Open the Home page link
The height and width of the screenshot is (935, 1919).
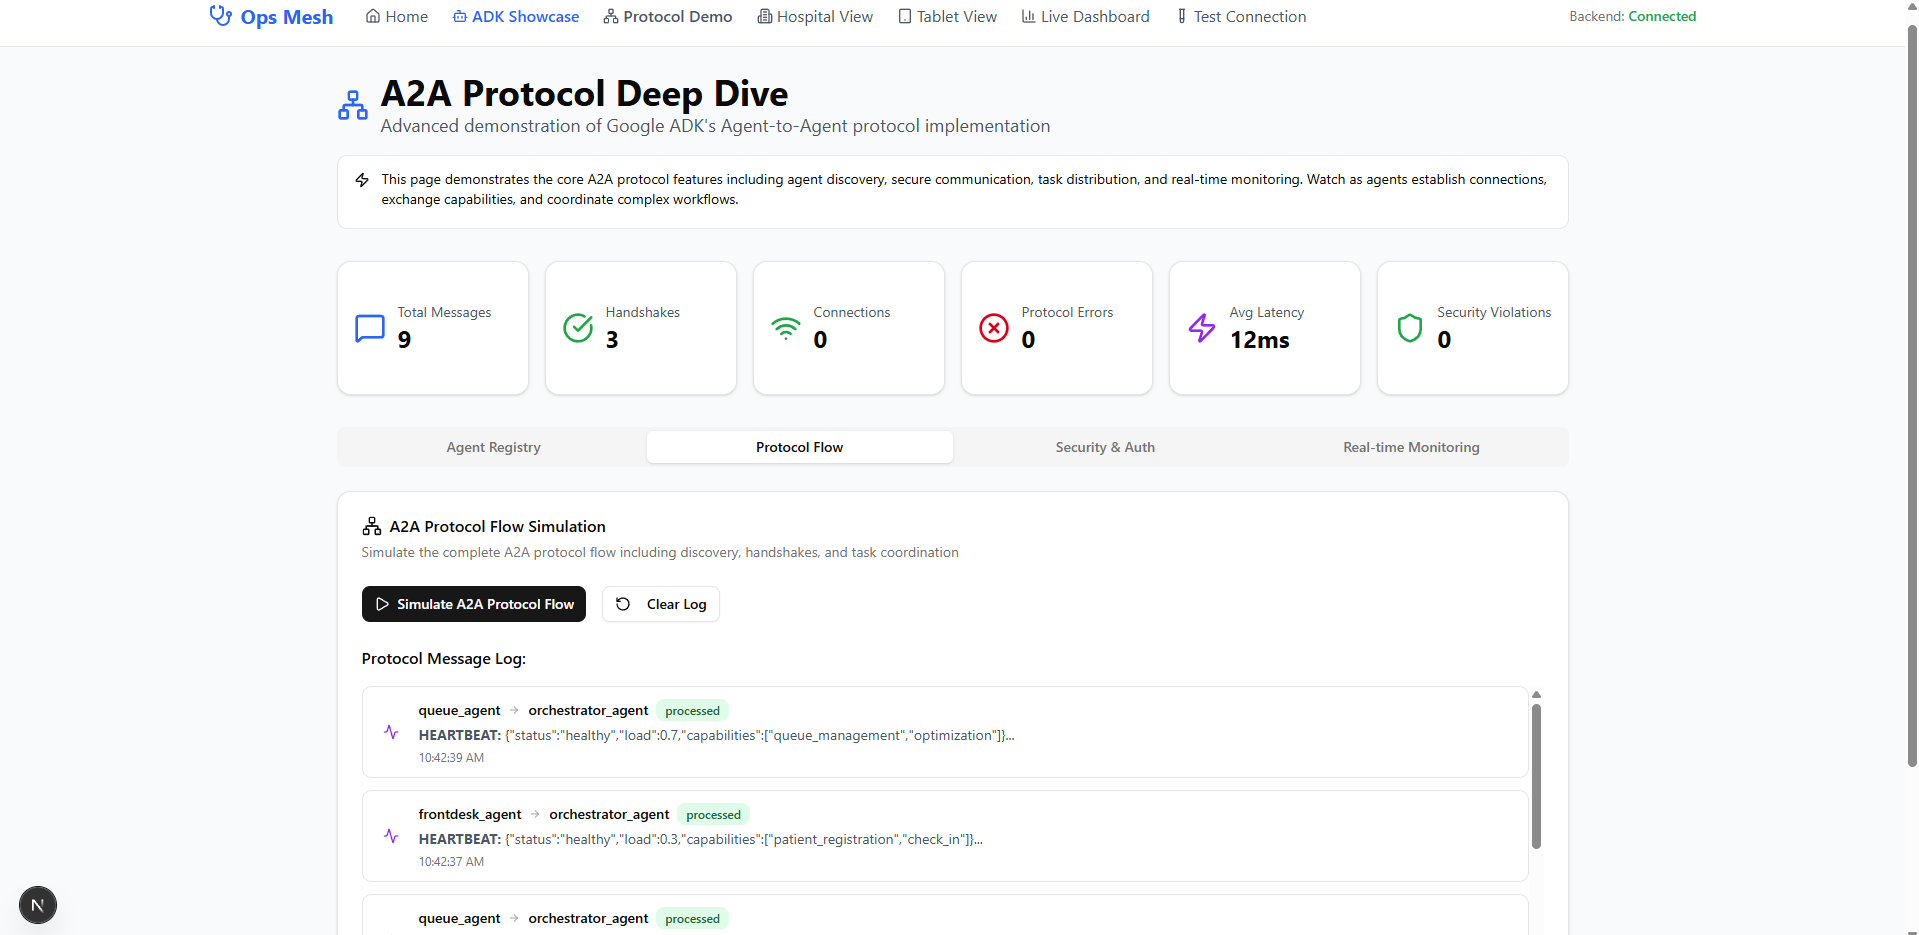tap(397, 16)
